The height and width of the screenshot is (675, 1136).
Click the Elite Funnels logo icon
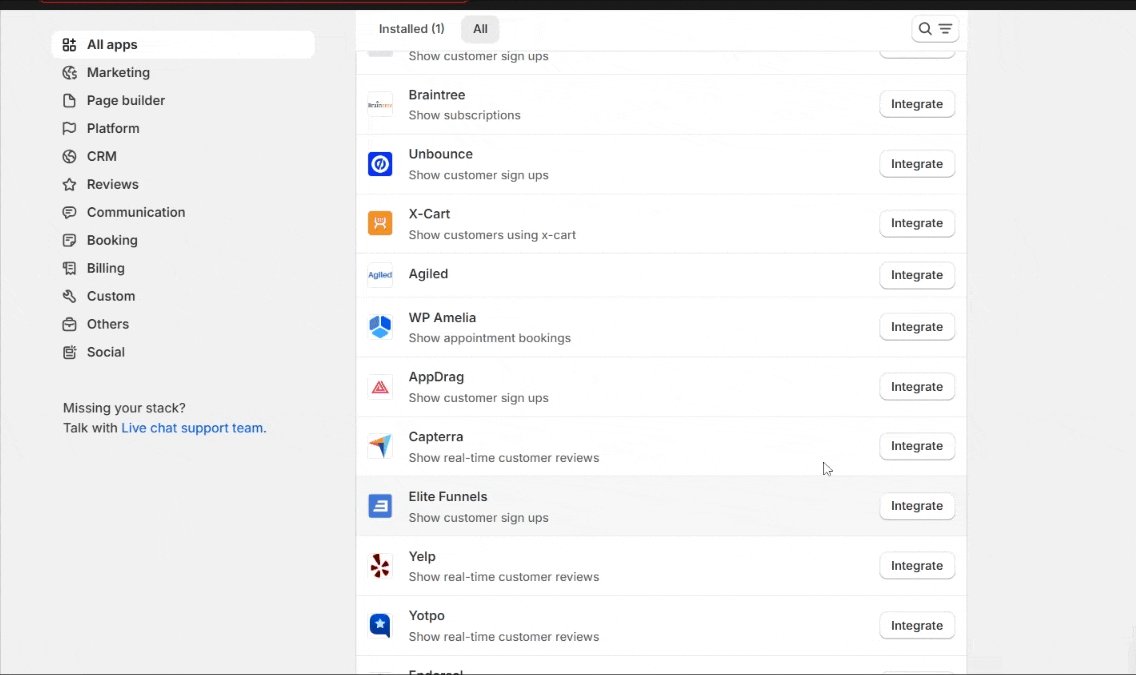[380, 506]
